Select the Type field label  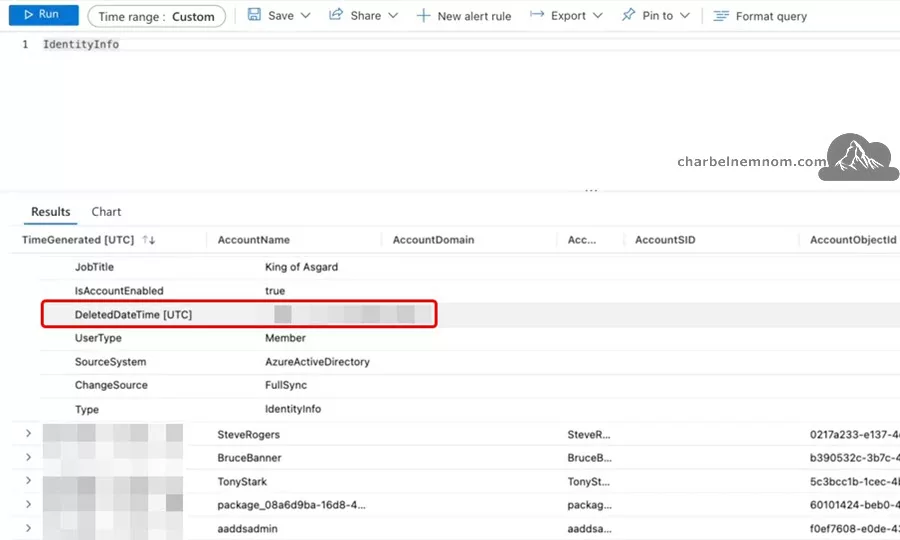tap(87, 409)
